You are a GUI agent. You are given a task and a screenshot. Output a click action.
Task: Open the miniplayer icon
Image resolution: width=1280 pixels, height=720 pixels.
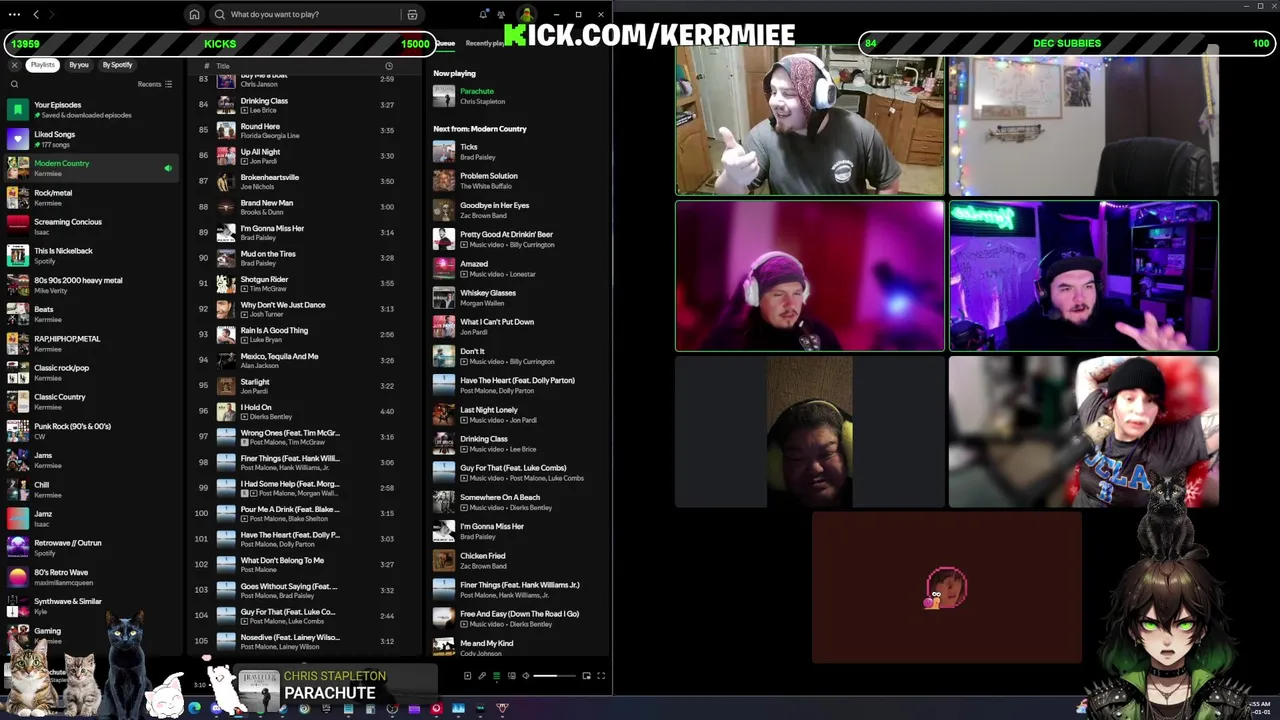pos(586,676)
